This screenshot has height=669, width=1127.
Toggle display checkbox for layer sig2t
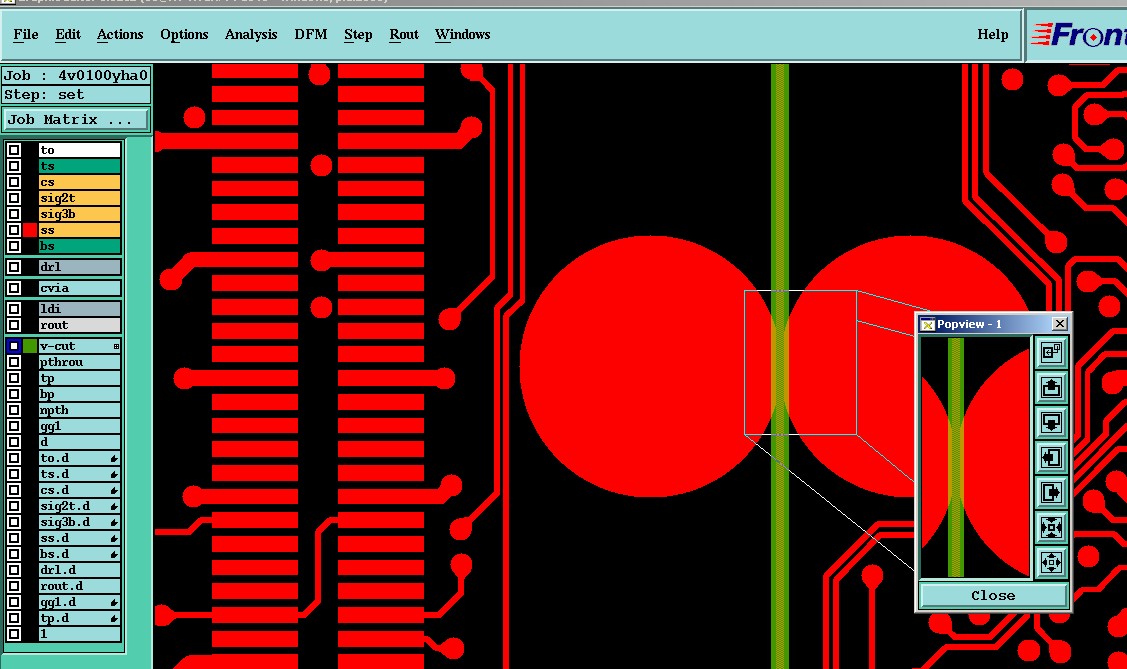click(x=14, y=198)
